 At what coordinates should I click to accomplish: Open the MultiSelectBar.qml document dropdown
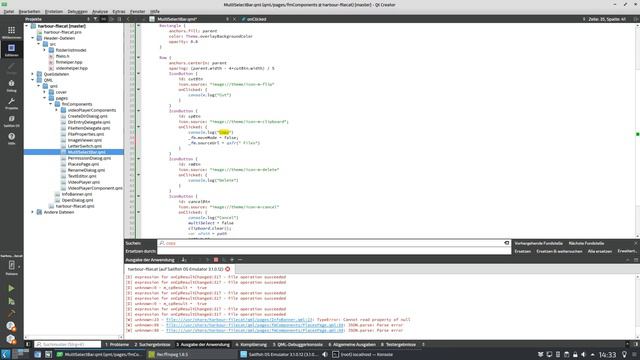pyautogui.click(x=228, y=19)
